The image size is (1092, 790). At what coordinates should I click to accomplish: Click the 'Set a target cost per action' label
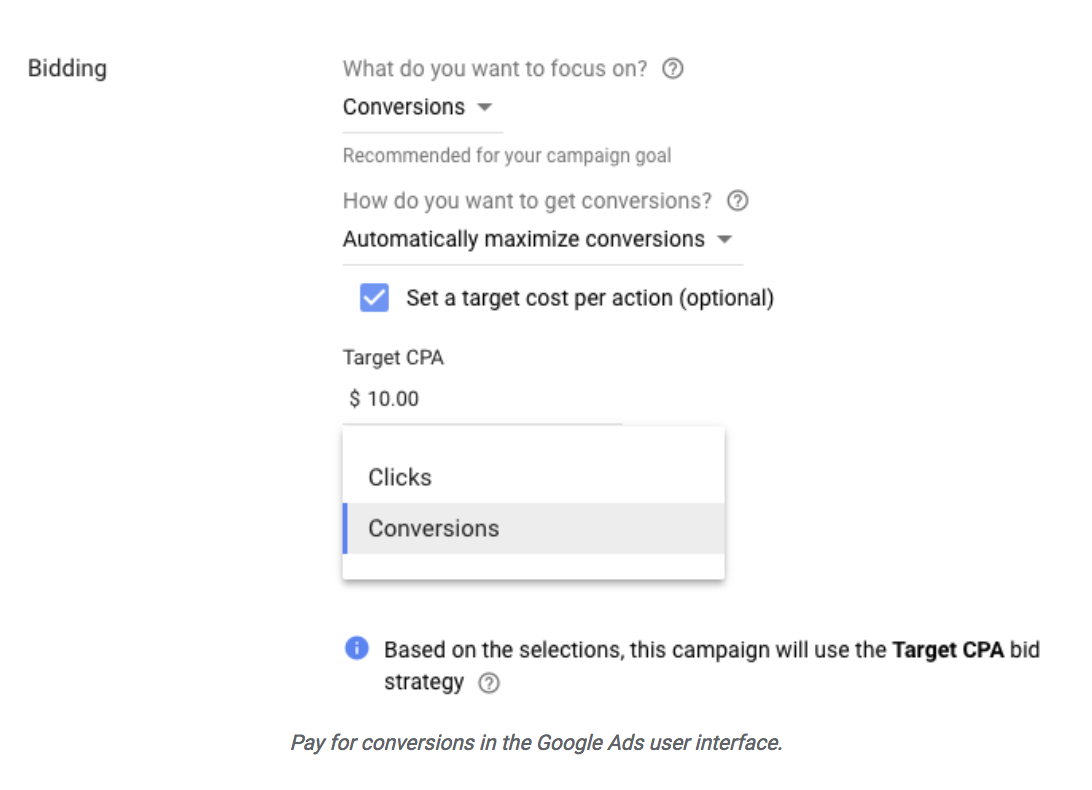[589, 298]
